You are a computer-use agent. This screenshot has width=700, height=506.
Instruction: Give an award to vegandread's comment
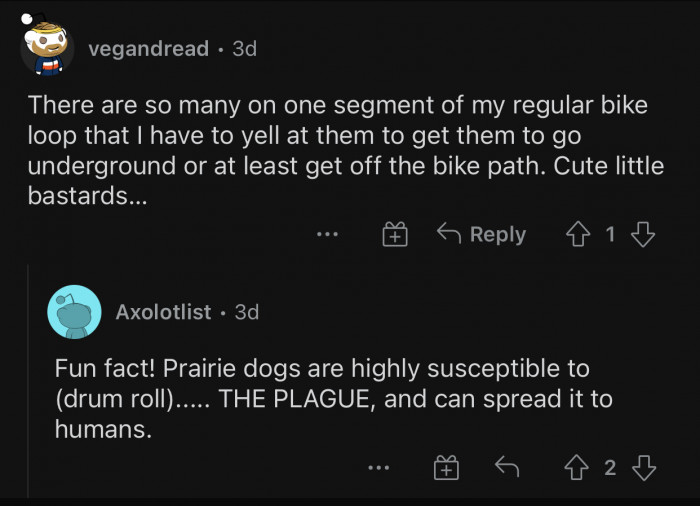[395, 235]
